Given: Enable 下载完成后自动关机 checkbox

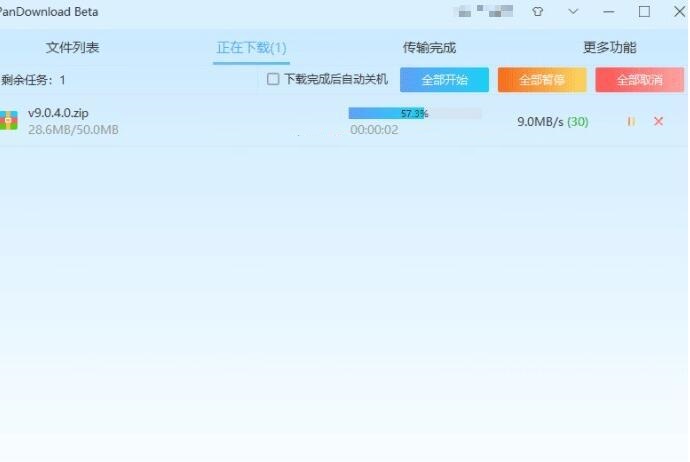Looking at the screenshot, I should tap(273, 79).
